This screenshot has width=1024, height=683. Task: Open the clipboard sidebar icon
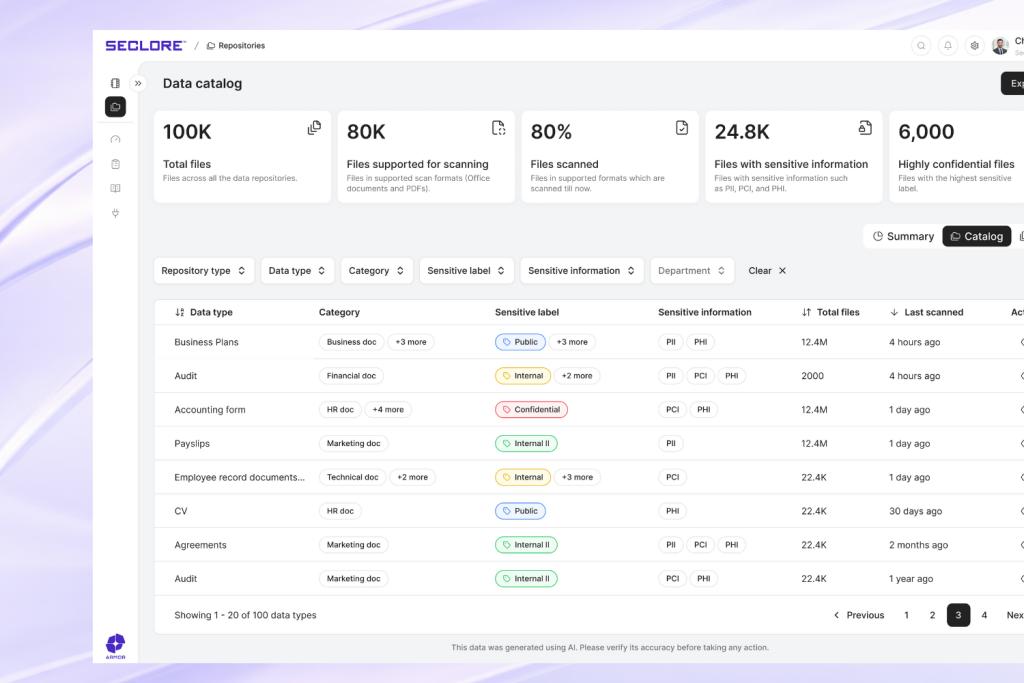(x=116, y=164)
